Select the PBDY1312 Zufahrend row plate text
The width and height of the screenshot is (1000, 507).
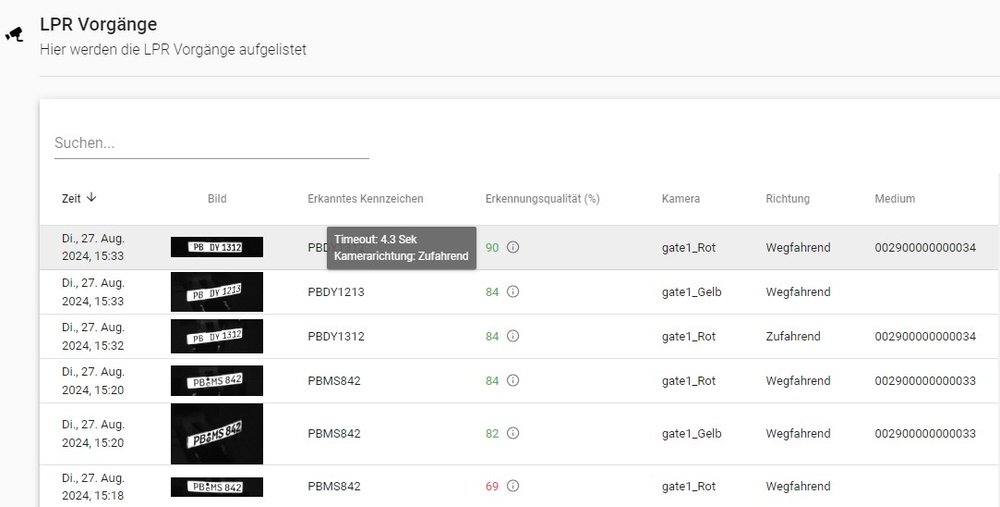(x=336, y=337)
